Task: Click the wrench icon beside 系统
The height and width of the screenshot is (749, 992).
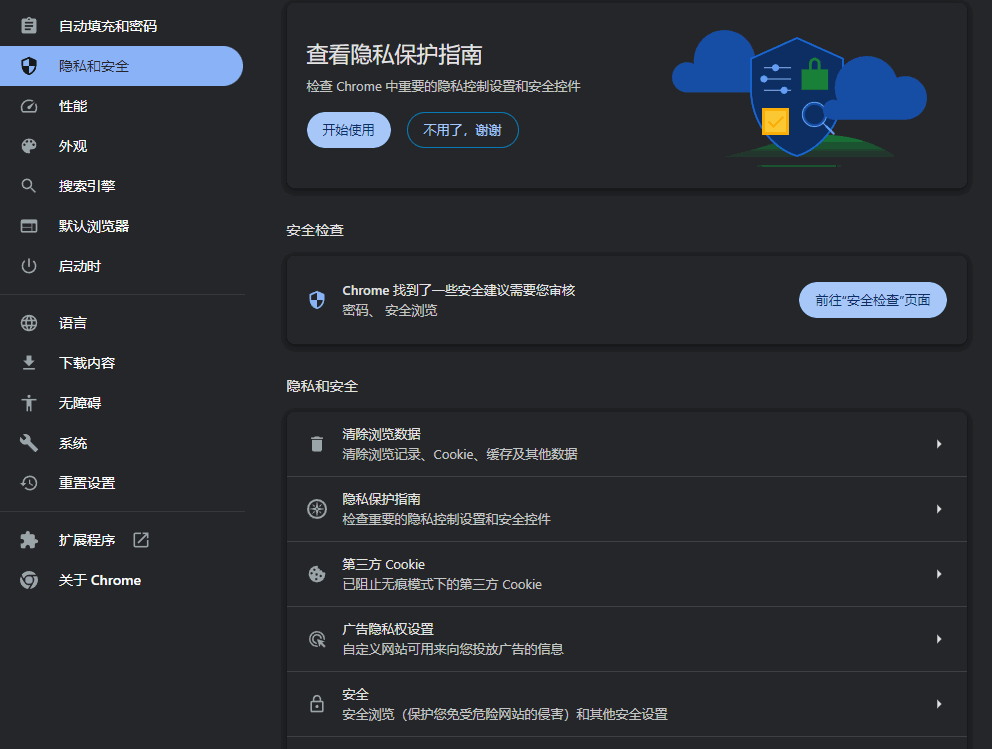Action: click(29, 443)
